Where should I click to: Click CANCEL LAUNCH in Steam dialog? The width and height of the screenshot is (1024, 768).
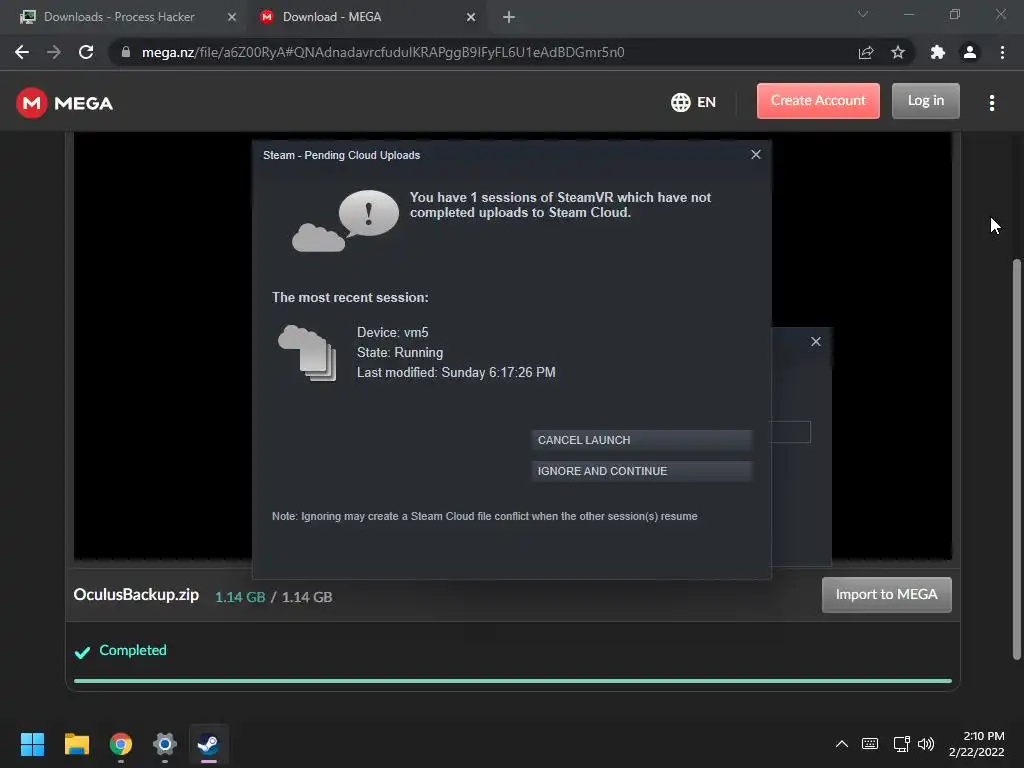(x=642, y=440)
